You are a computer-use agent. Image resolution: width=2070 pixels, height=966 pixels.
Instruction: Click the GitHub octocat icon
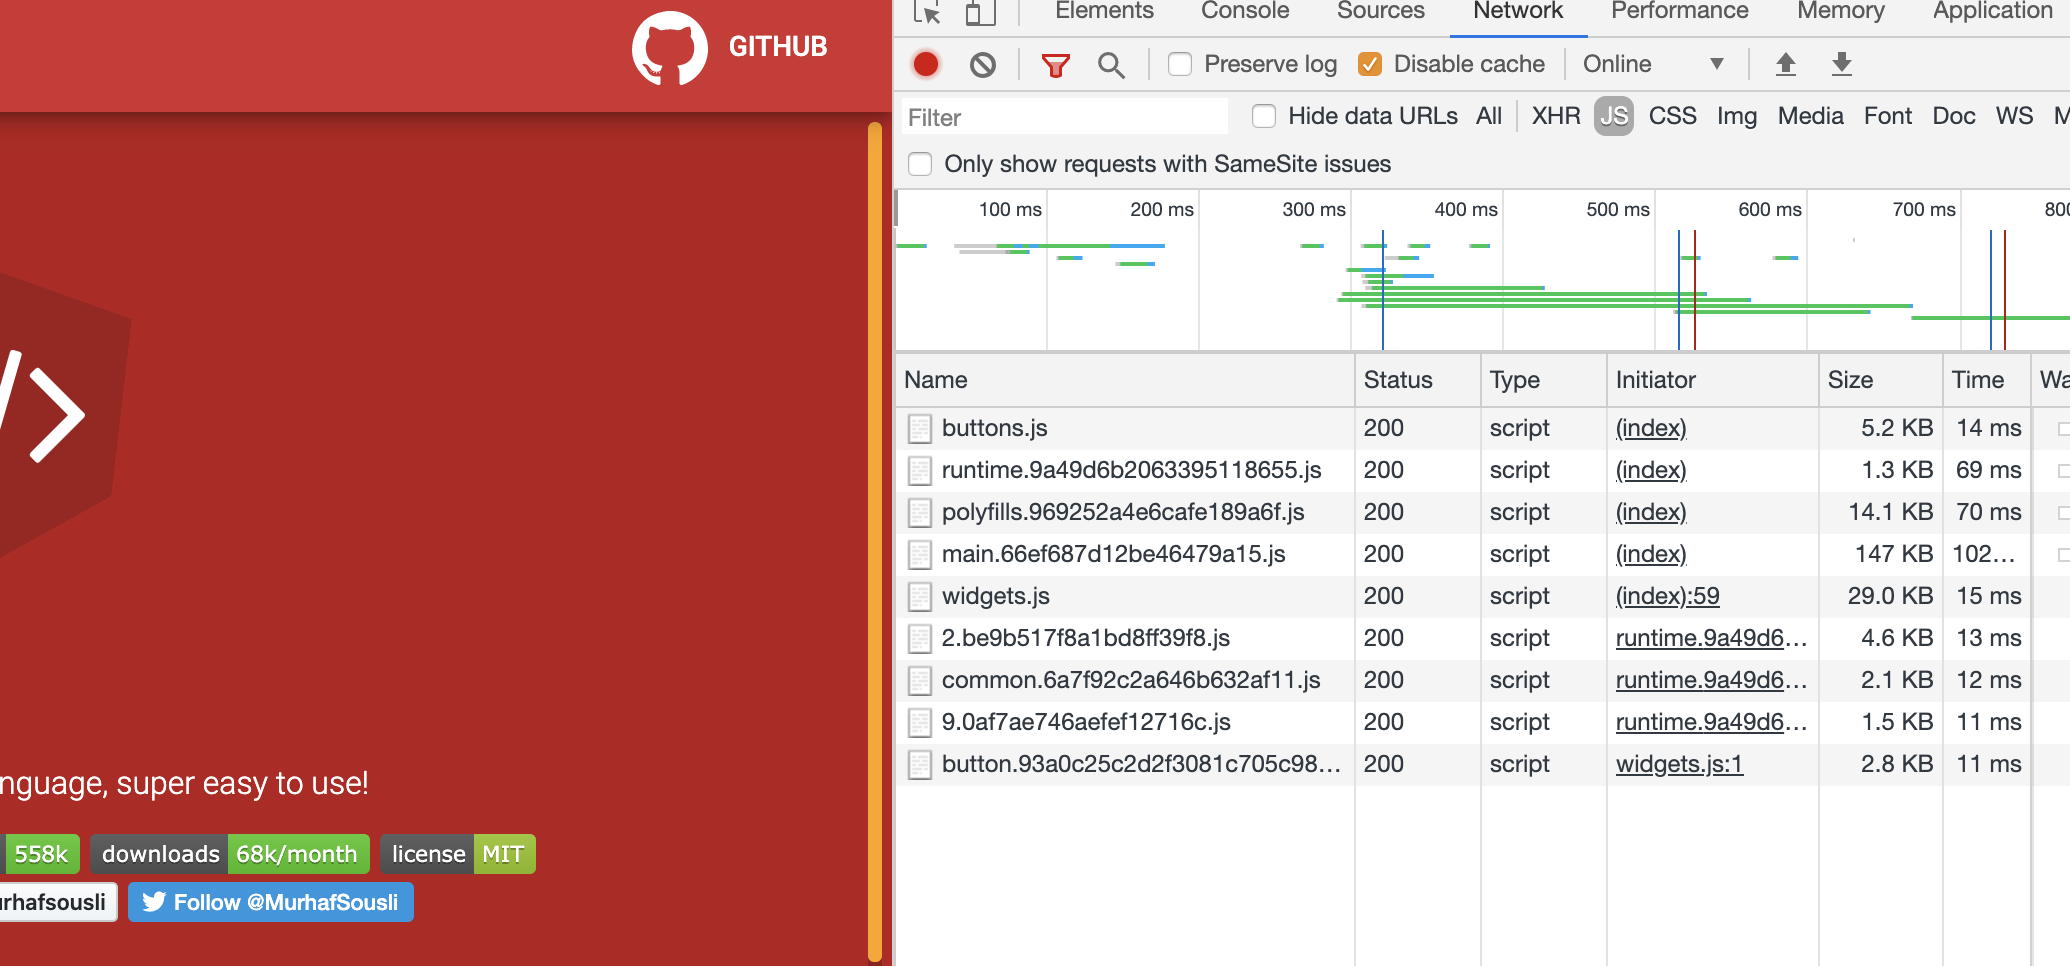(669, 47)
